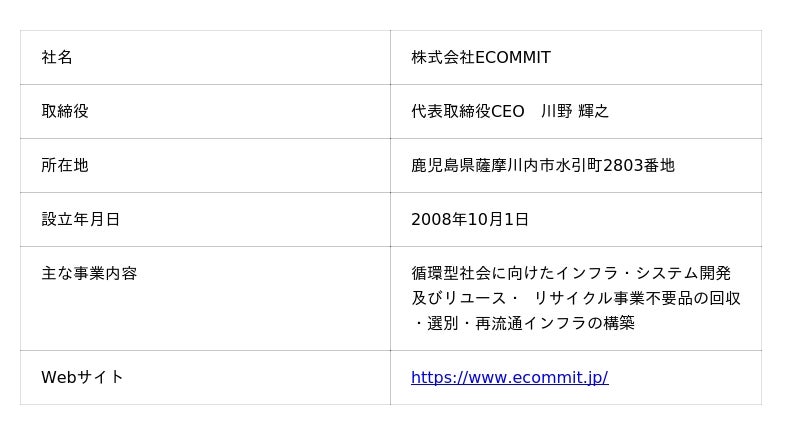Click the 主な事業内容 row label
The height and width of the screenshot is (435, 800).
[x=89, y=273]
